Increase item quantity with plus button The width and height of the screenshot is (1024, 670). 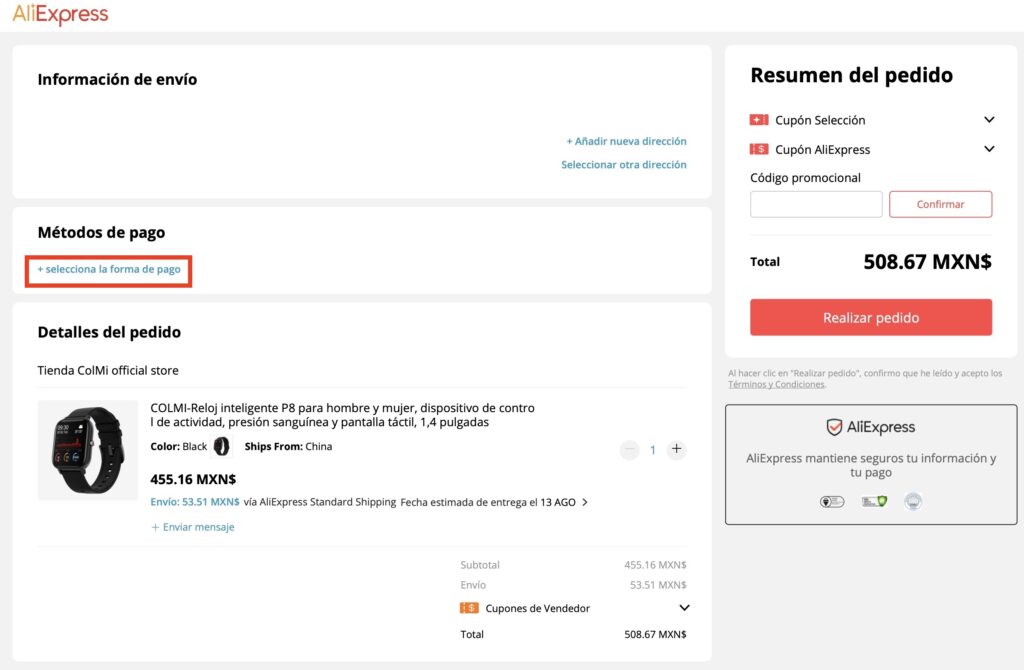[x=677, y=449]
